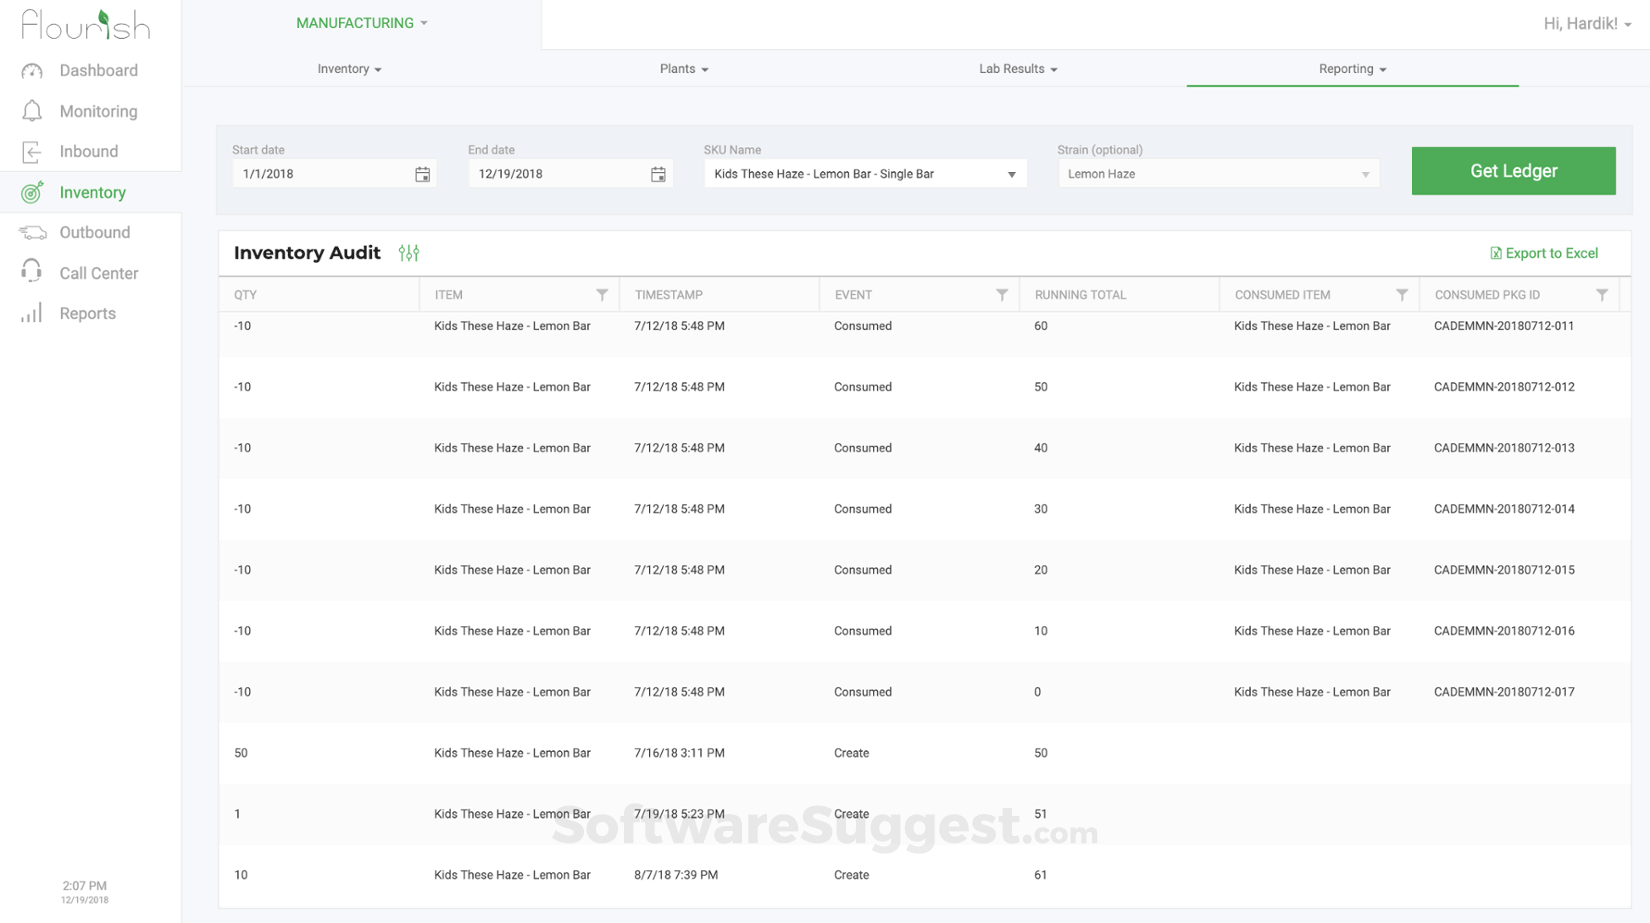
Task: Expand the Strain optional dropdown
Action: pos(1365,175)
